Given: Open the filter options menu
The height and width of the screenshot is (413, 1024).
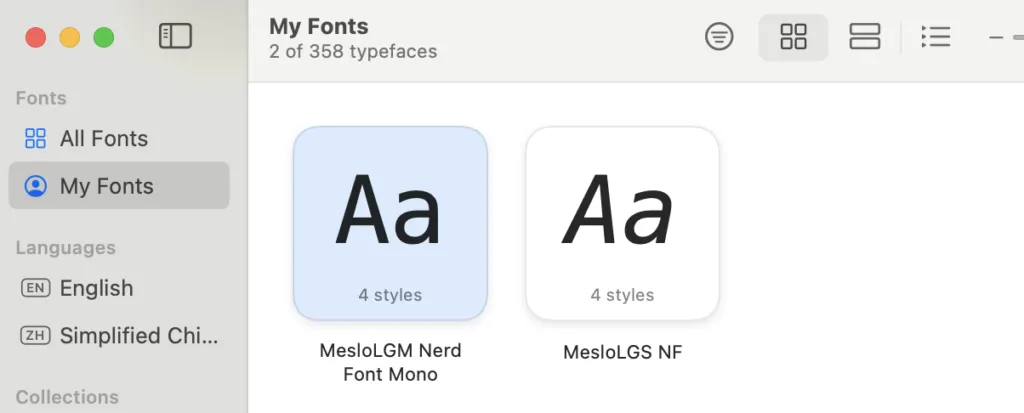Looking at the screenshot, I should 719,37.
